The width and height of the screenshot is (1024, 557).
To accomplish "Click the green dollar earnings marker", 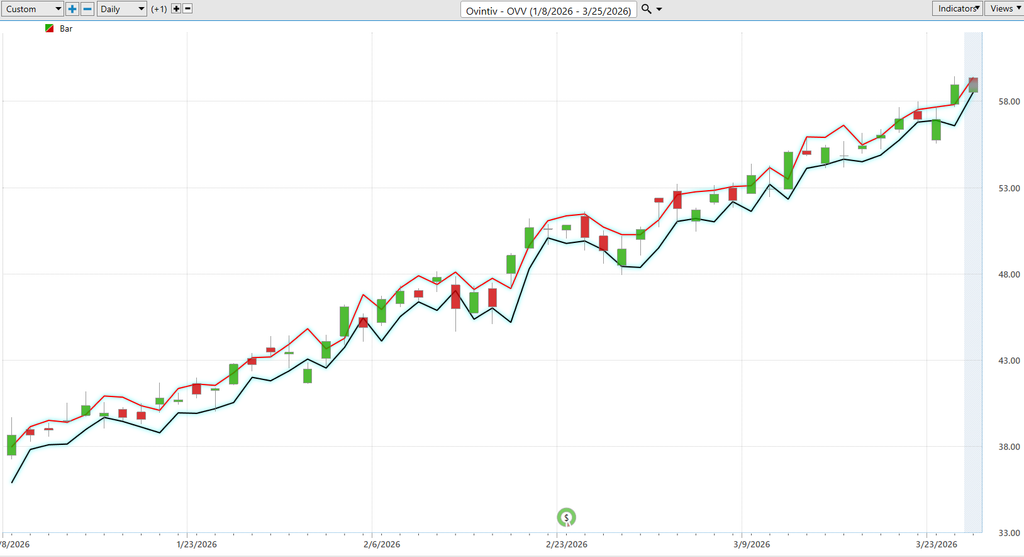I will (566, 517).
